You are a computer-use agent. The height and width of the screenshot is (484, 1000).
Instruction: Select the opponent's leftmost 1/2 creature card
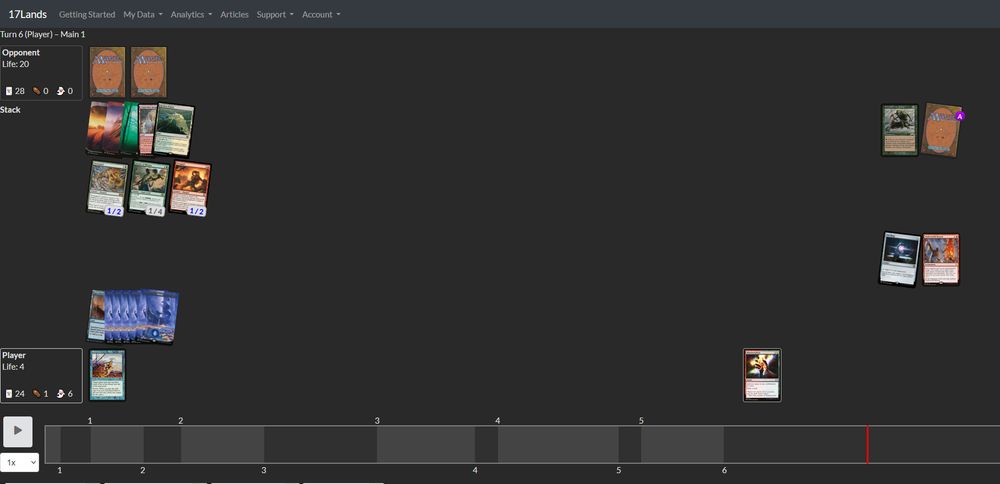(x=107, y=188)
